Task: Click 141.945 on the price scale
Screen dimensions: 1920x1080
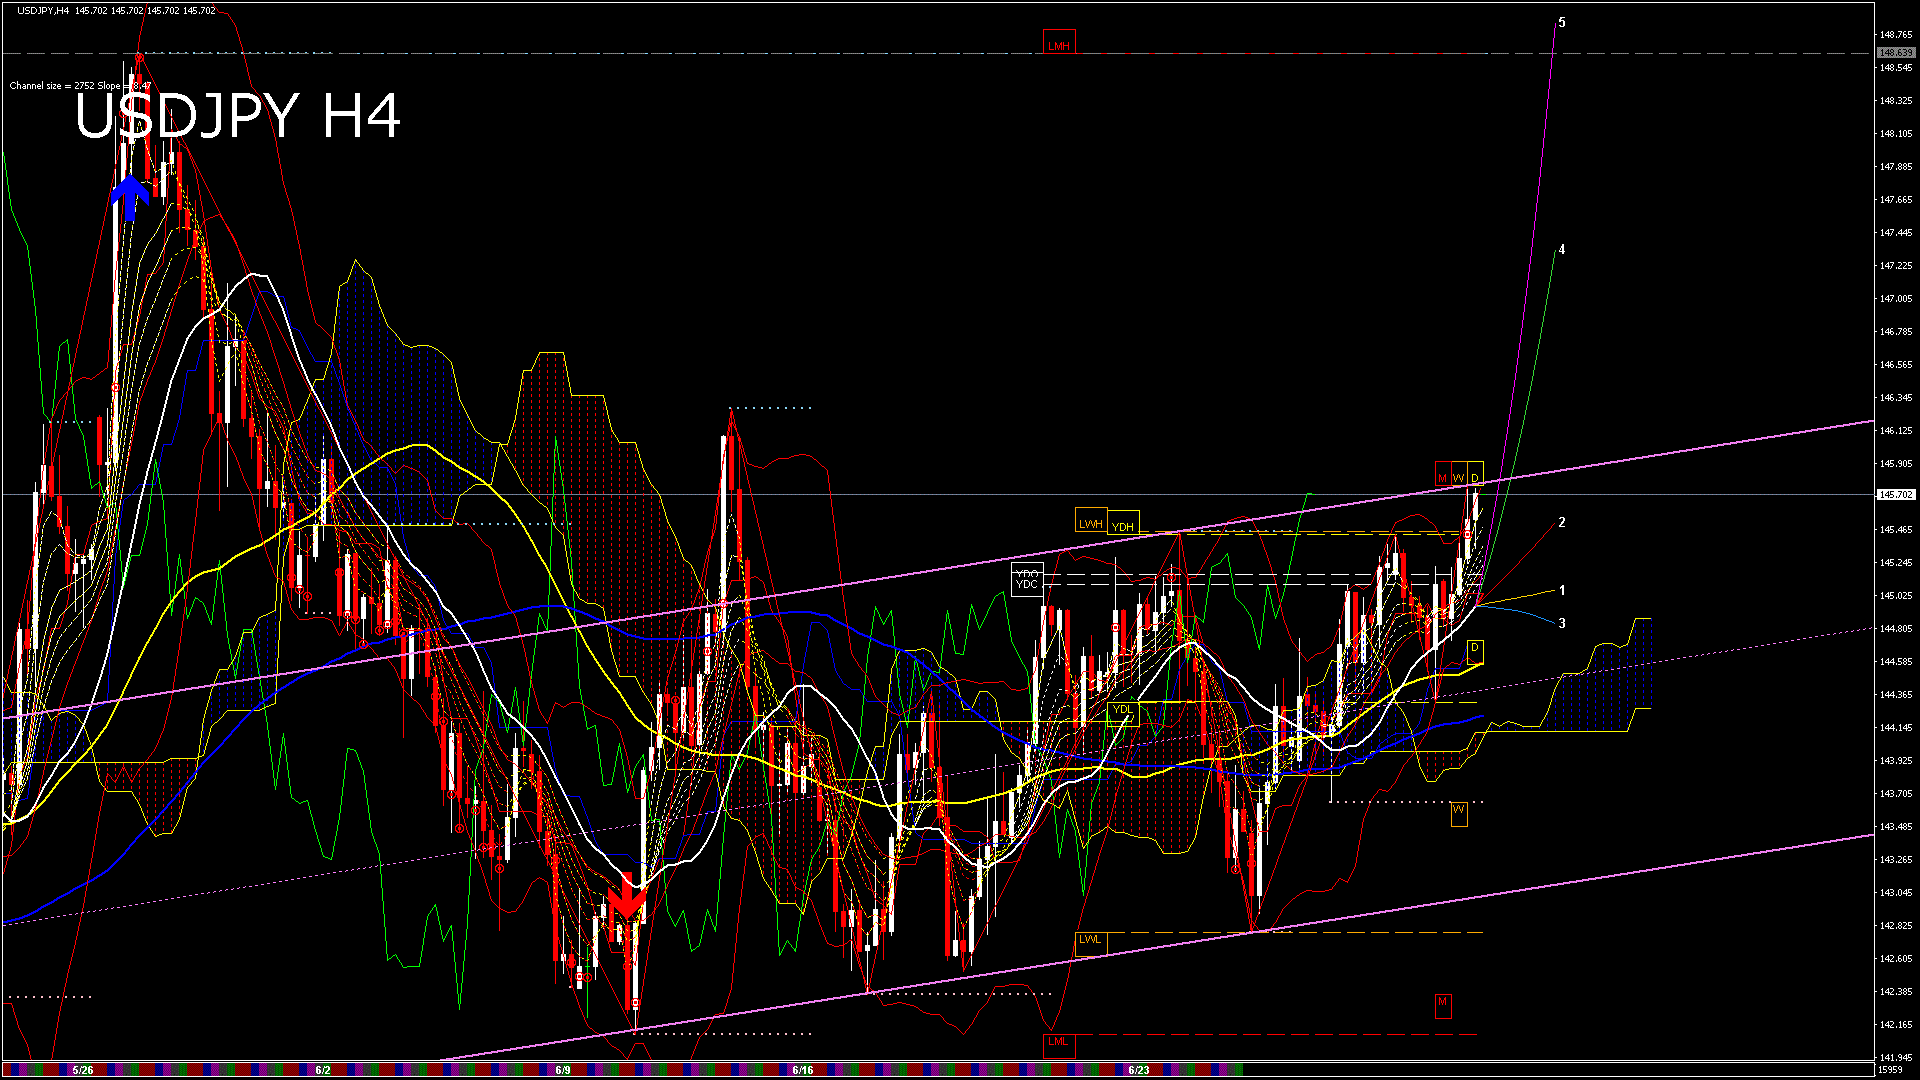Action: 1896,1058
